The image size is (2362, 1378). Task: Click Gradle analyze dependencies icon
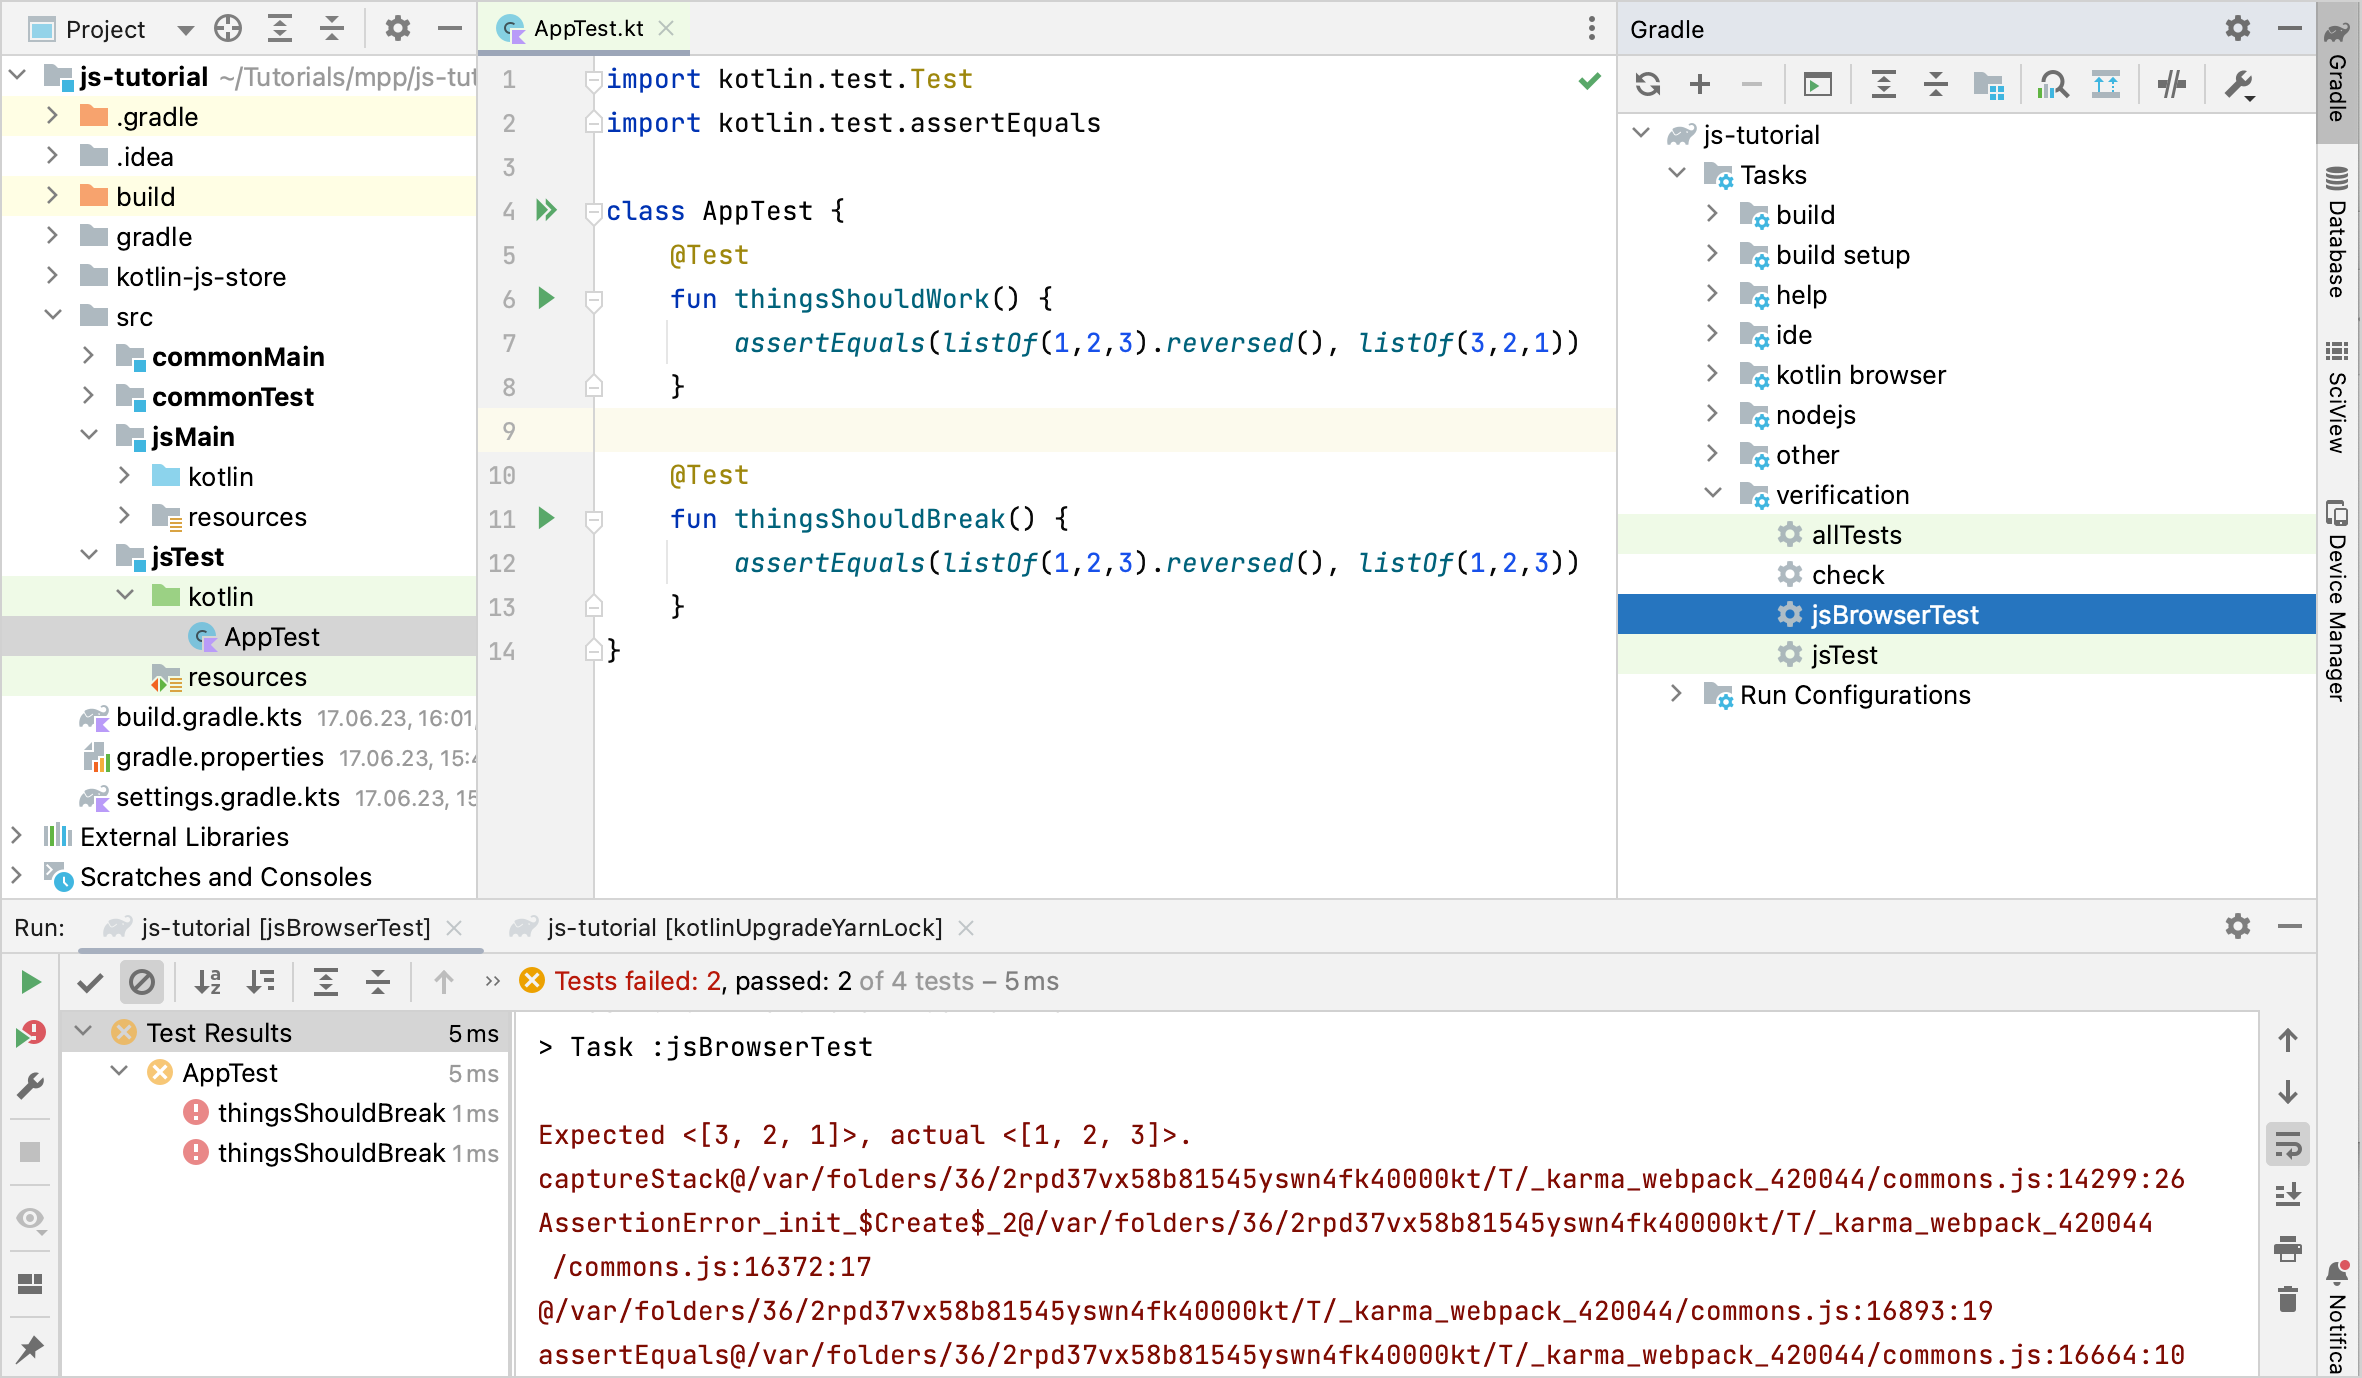point(2053,85)
